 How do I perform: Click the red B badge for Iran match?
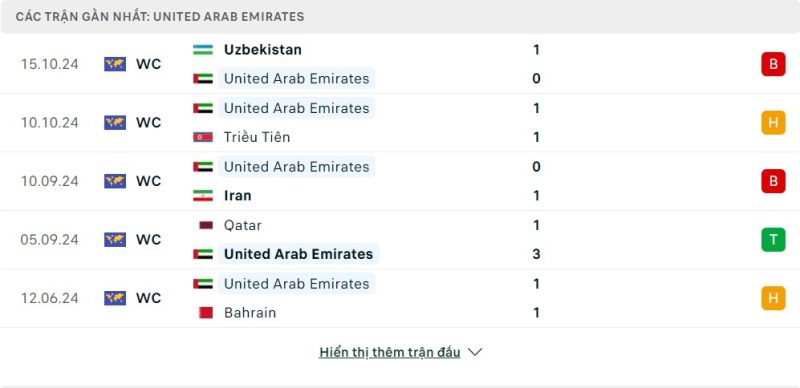pos(773,181)
